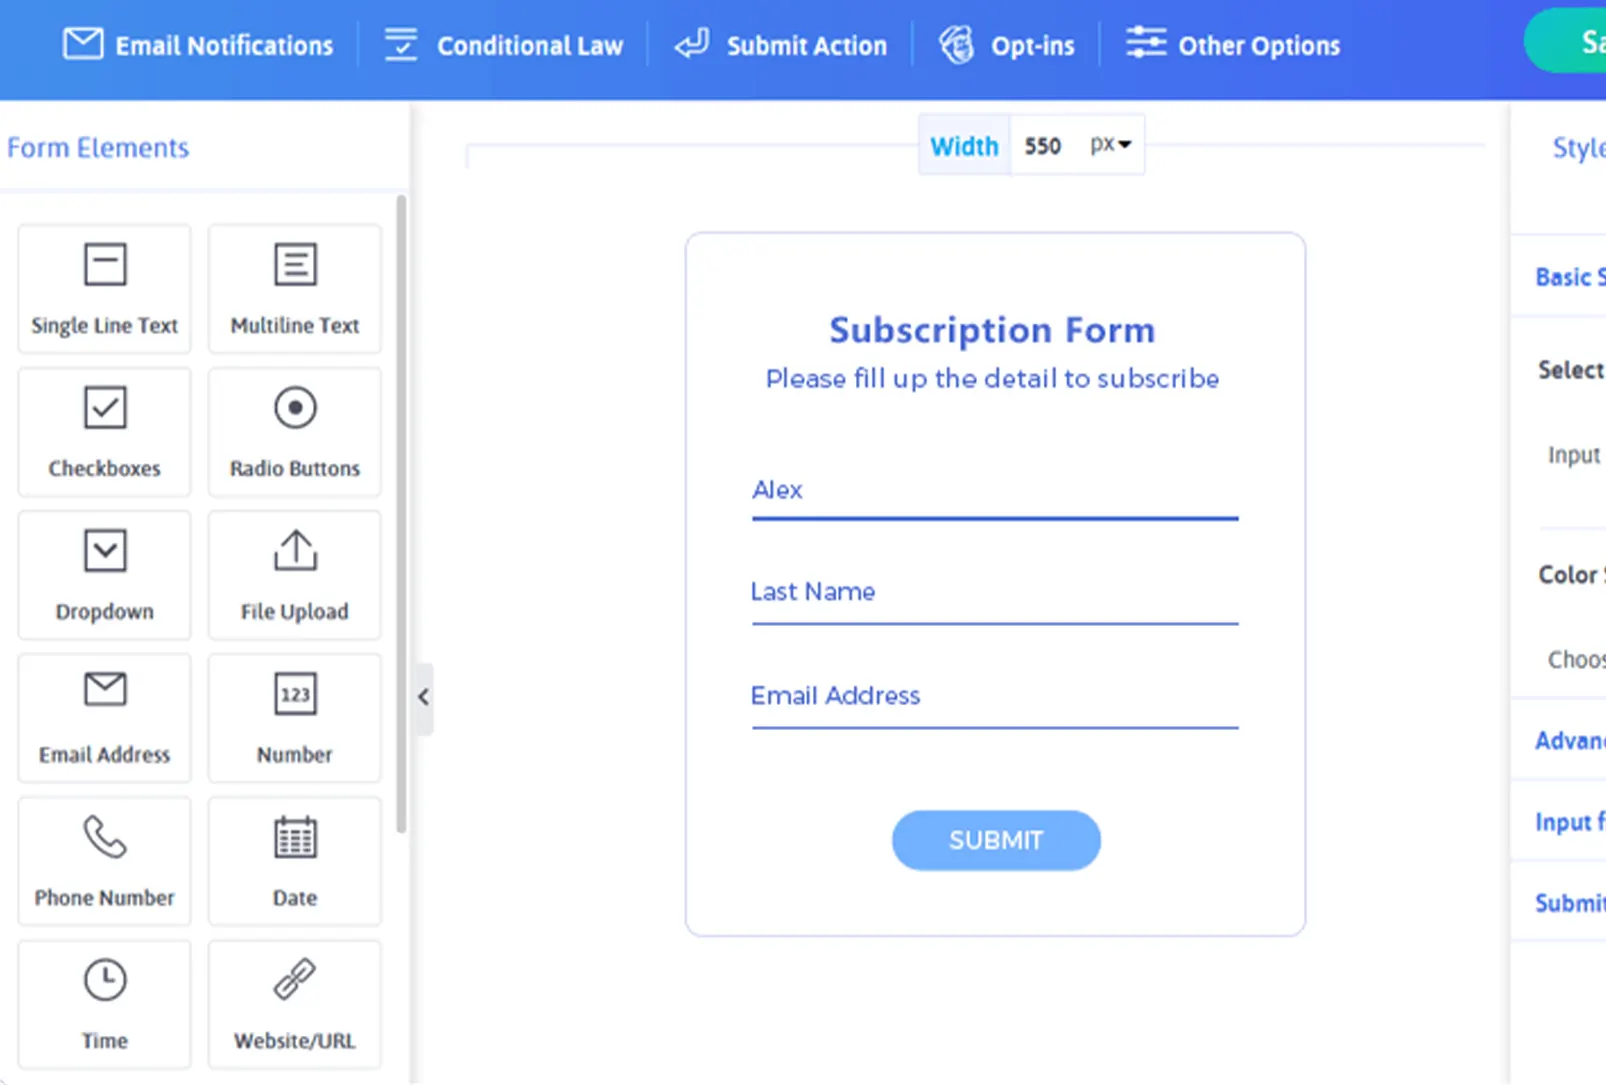Open the Conditional Law menu
This screenshot has width=1606, height=1085.
[504, 45]
